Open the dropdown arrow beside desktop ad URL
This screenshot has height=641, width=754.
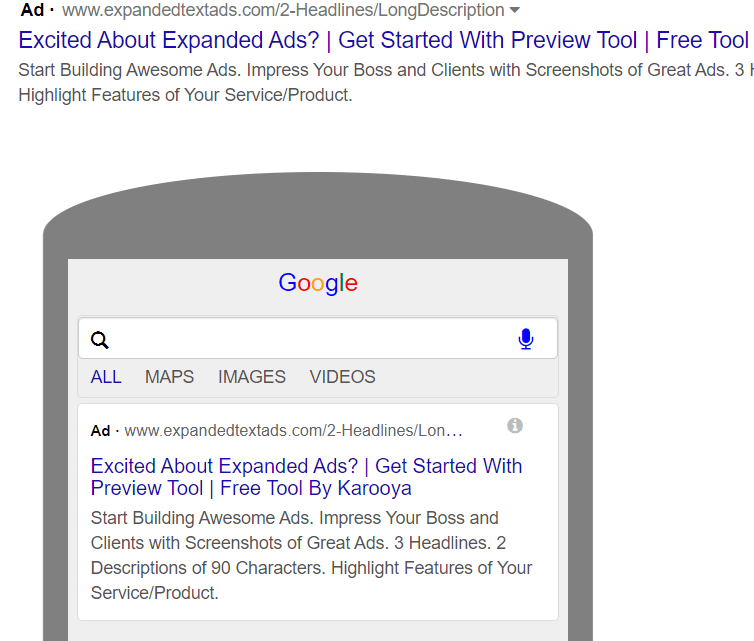pyautogui.click(x=515, y=10)
